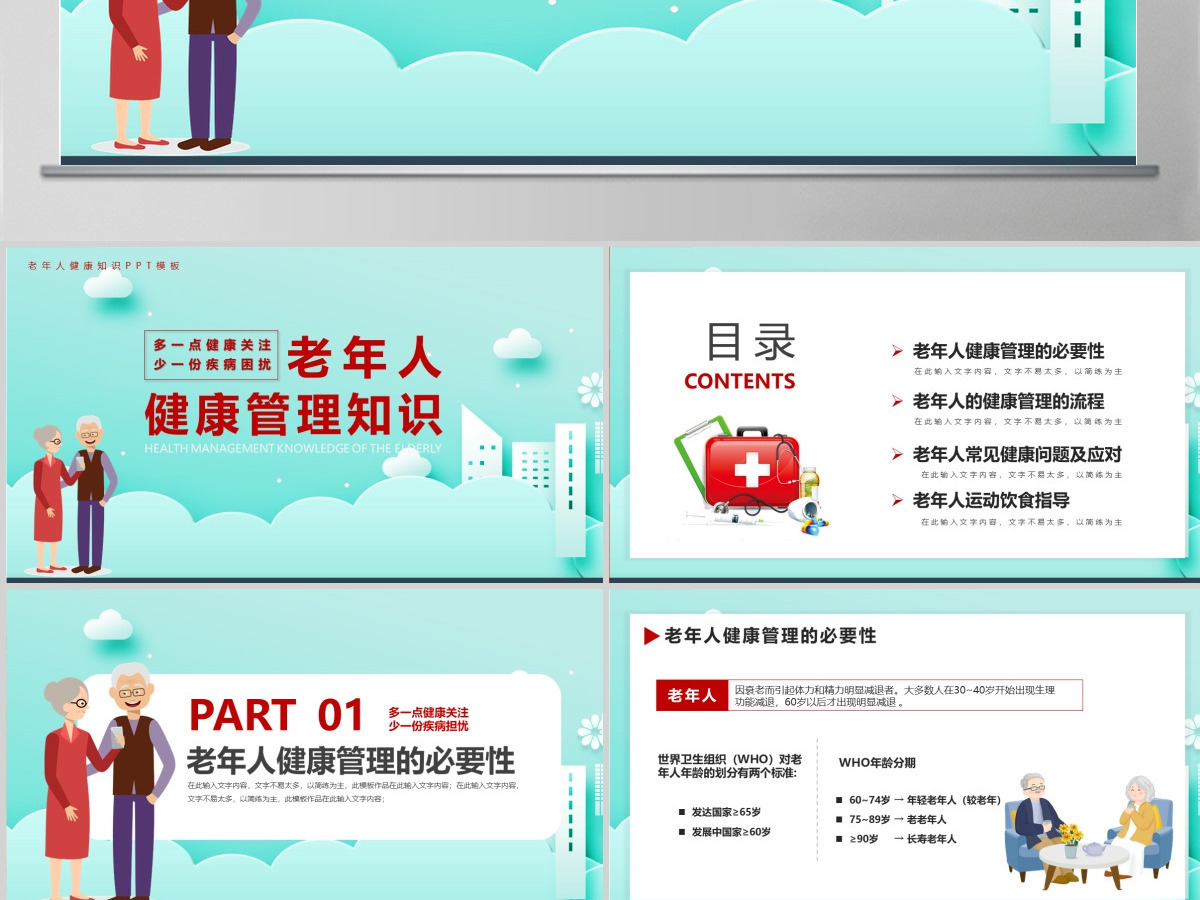Click the red arrow bullet beside 老年人常见健康问题及应对
This screenshot has height=900, width=1200.
[898, 454]
